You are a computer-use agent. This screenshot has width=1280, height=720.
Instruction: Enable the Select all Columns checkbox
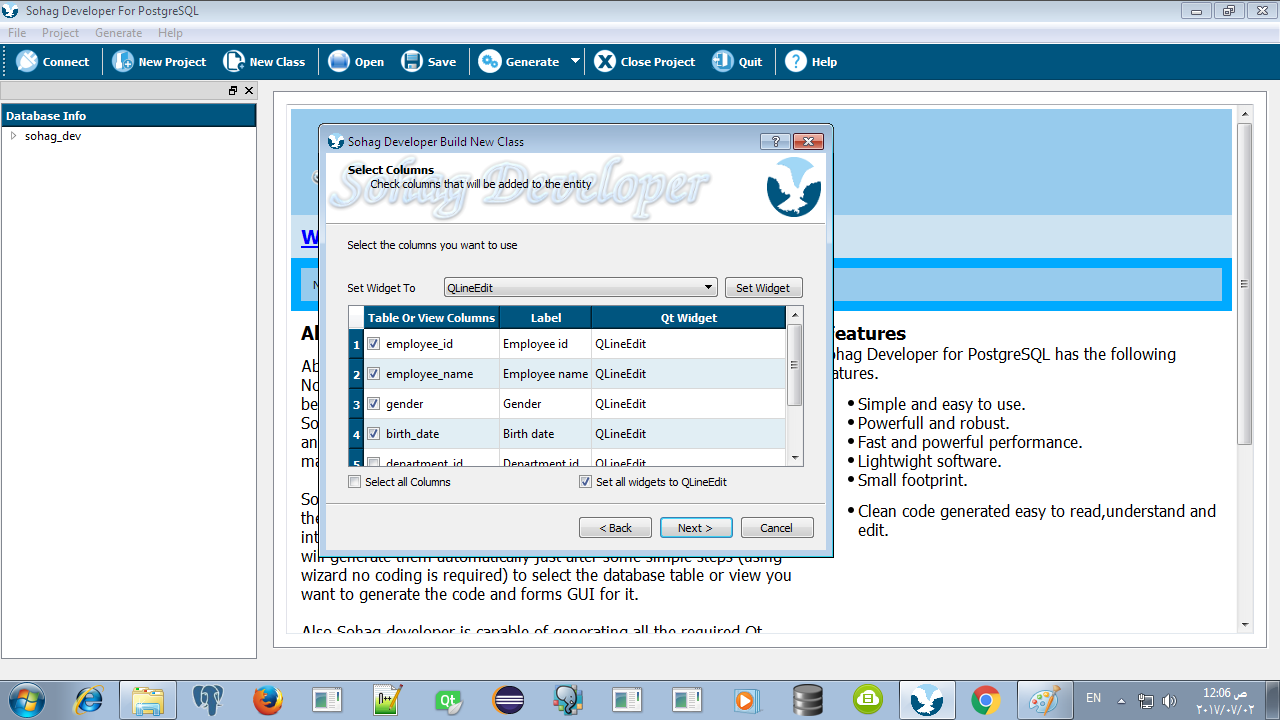pyautogui.click(x=355, y=482)
